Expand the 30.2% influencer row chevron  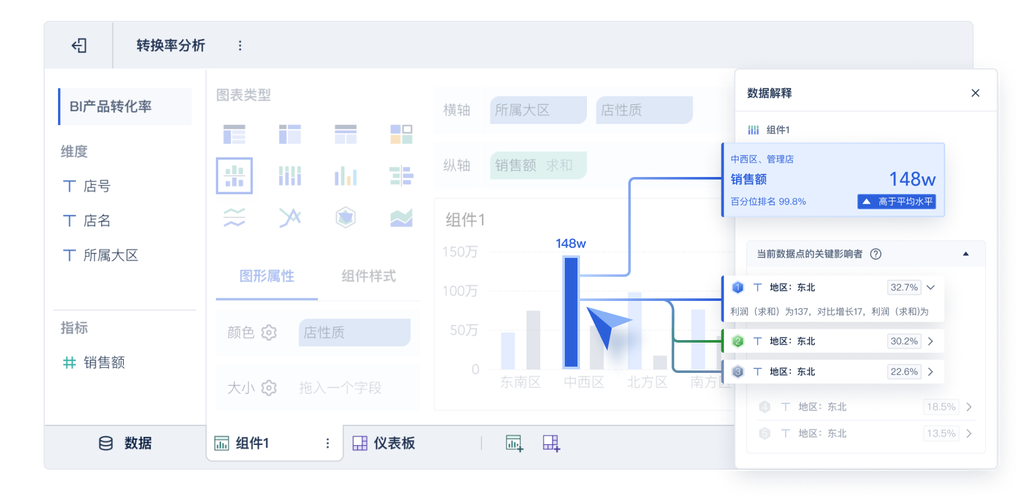click(930, 341)
